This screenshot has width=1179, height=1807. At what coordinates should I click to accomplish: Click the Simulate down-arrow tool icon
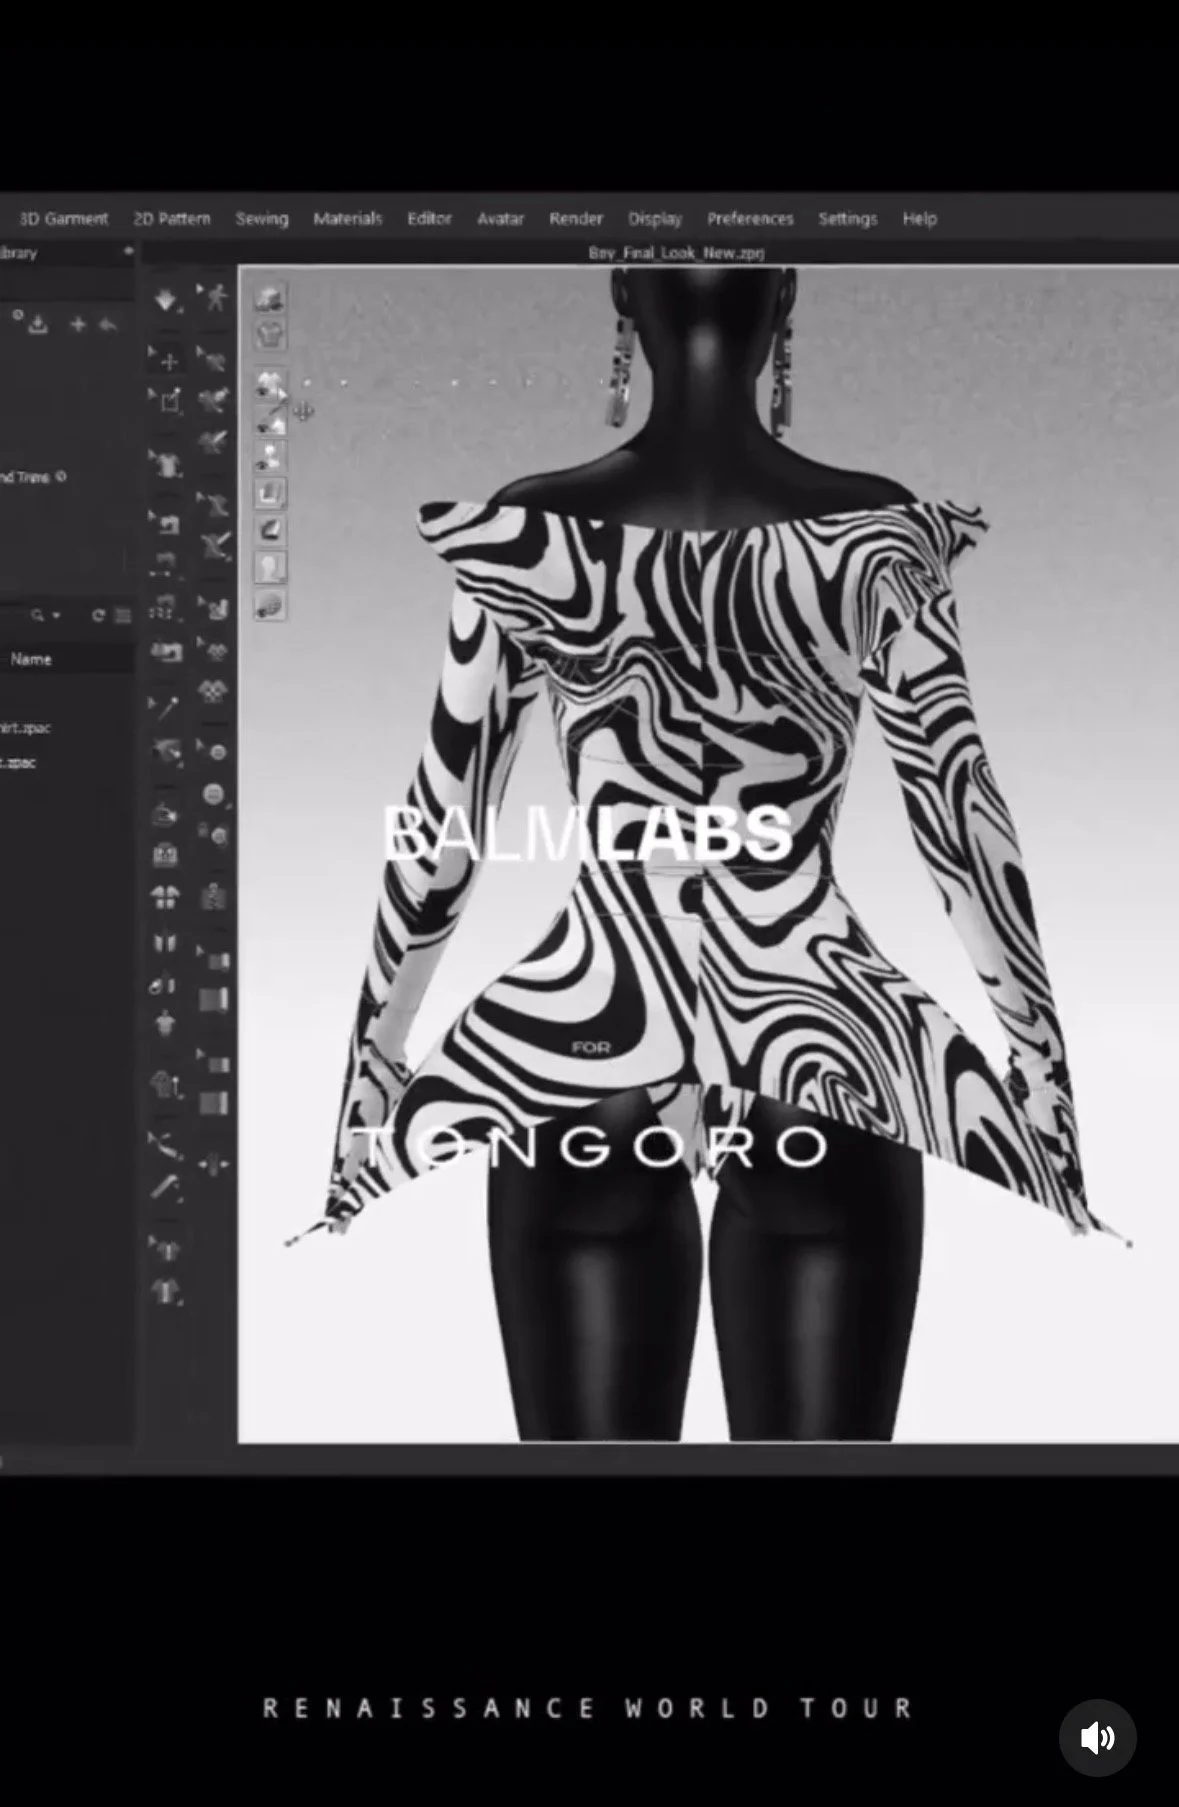click(166, 299)
